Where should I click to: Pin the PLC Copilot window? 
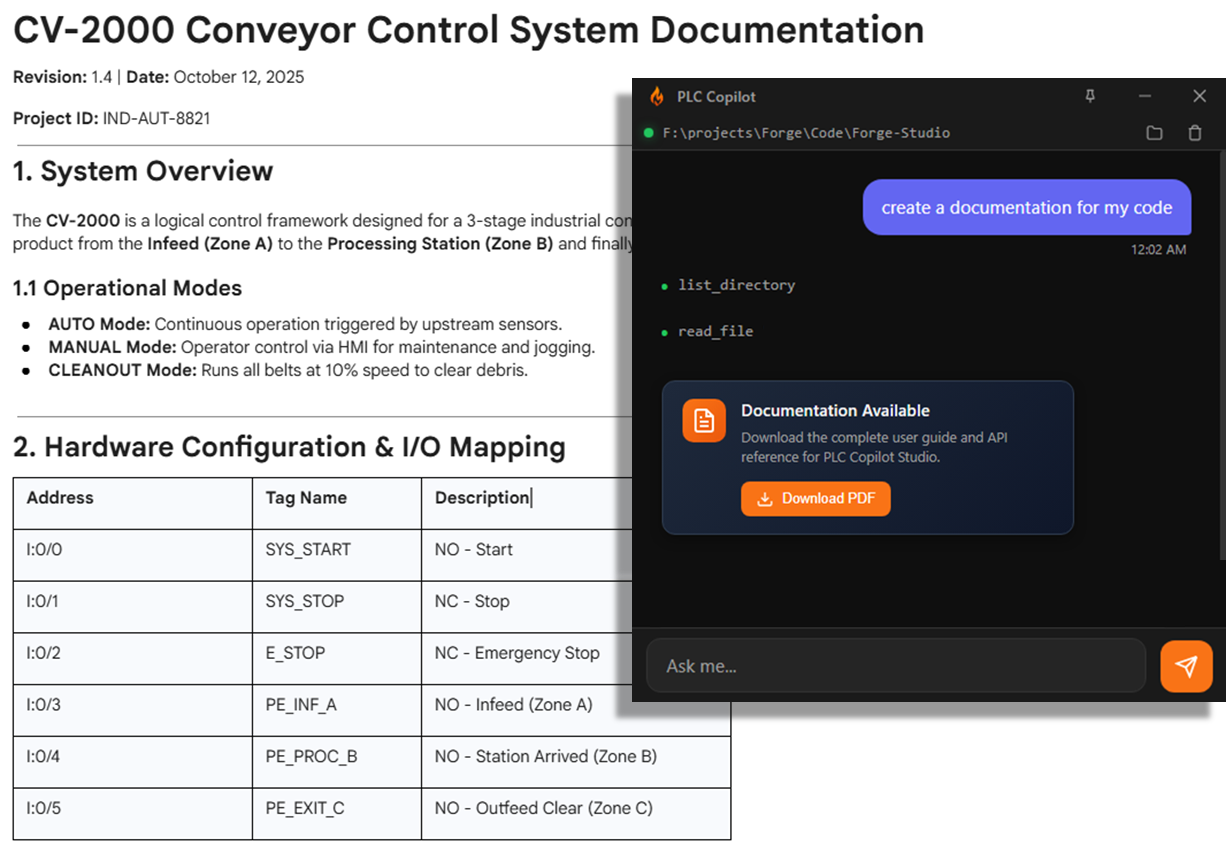tap(1090, 96)
